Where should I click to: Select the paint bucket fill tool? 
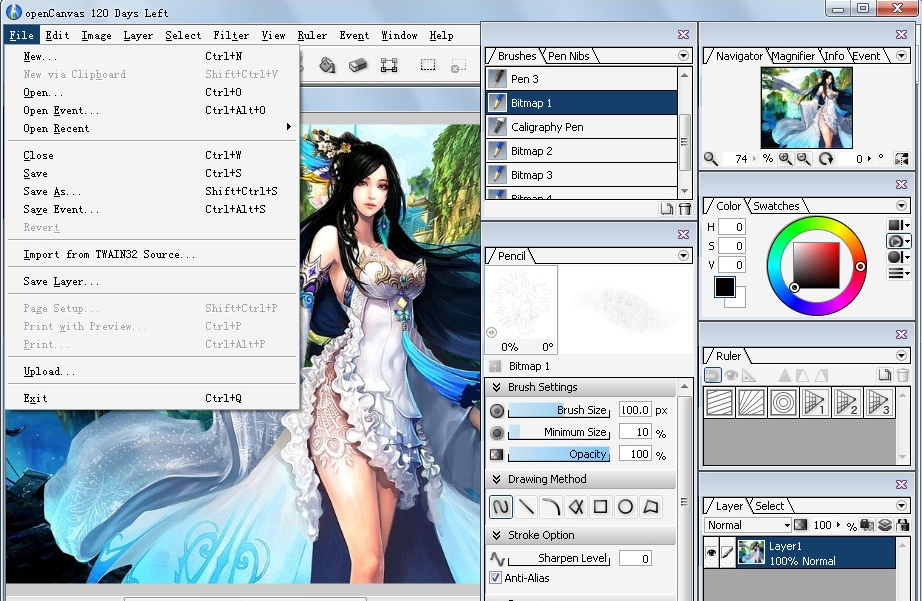click(x=327, y=65)
